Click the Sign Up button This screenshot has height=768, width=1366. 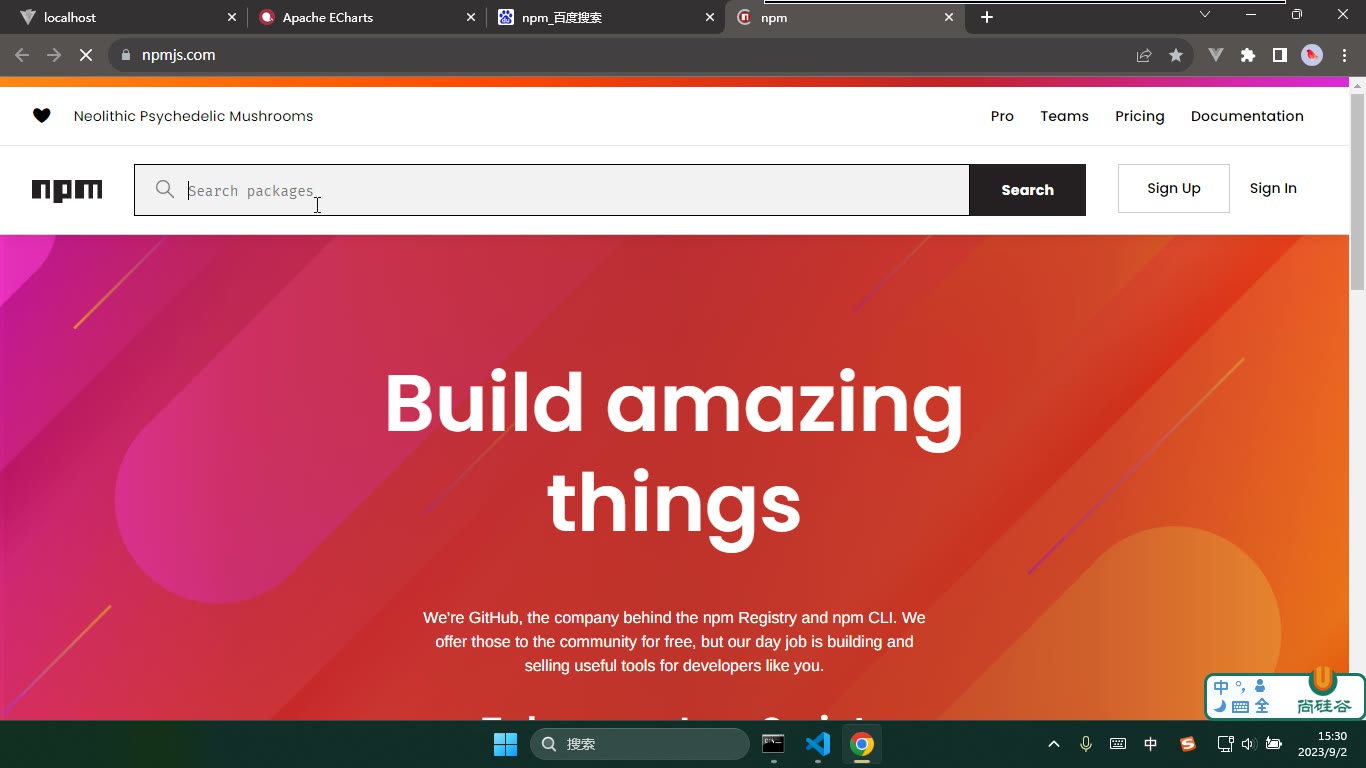pos(1173,188)
